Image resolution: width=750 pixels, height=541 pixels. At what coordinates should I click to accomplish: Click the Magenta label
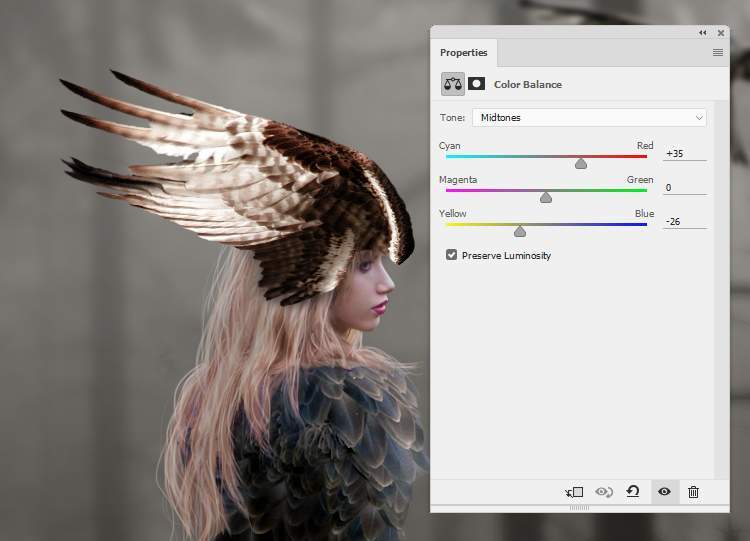coord(458,180)
